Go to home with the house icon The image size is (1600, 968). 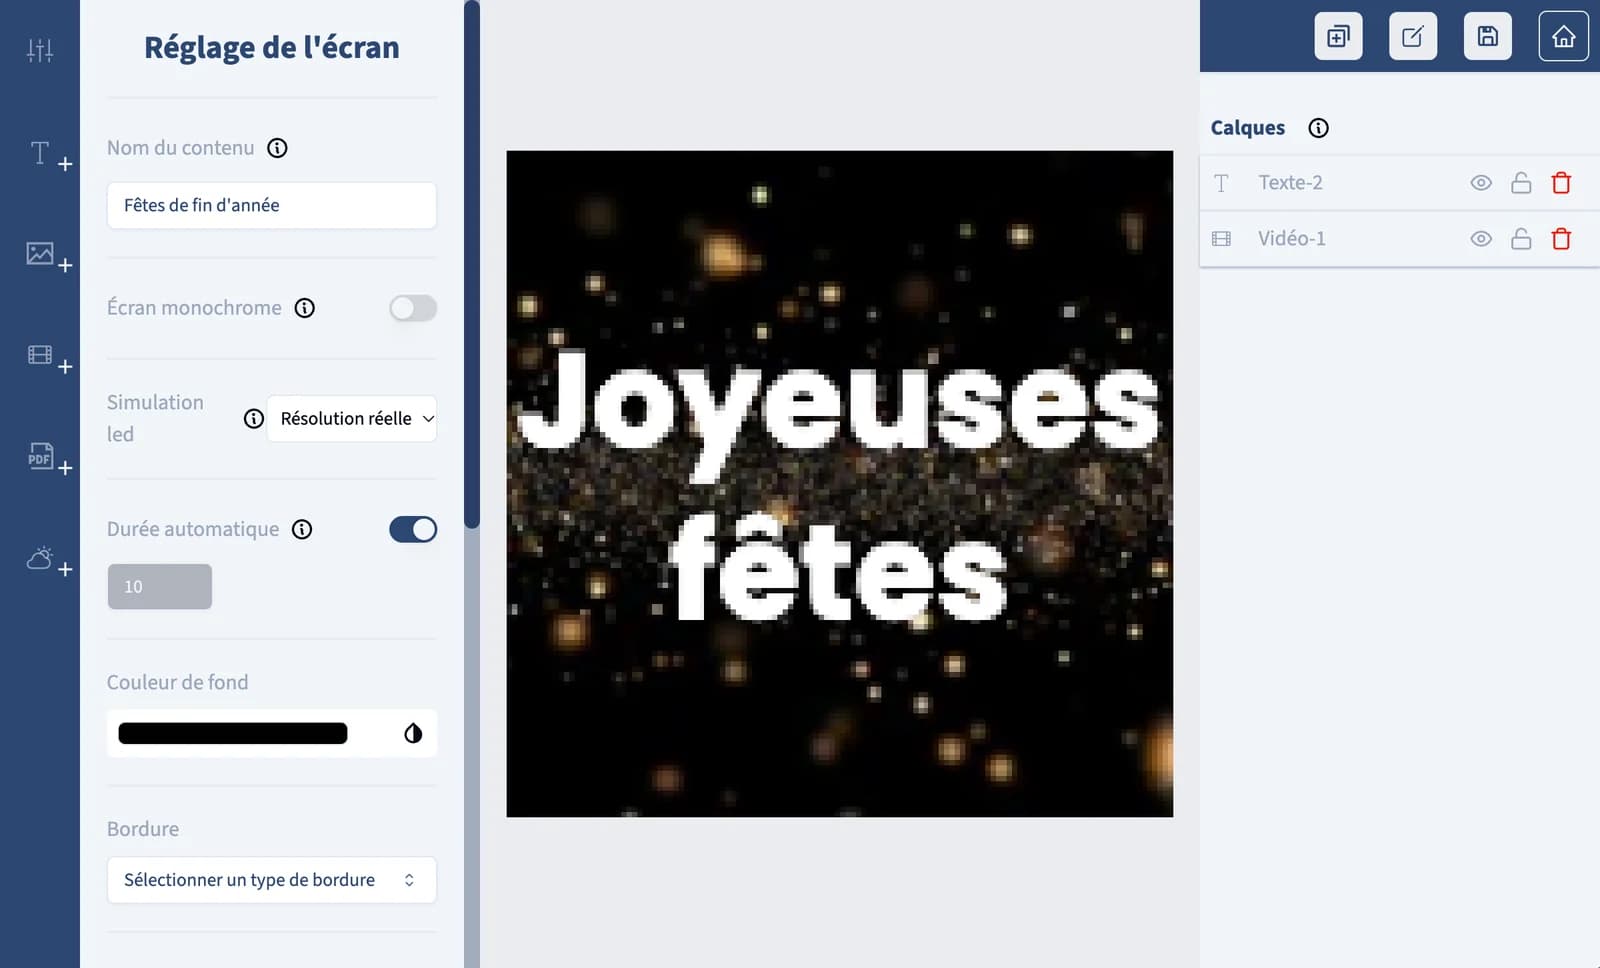pyautogui.click(x=1564, y=37)
